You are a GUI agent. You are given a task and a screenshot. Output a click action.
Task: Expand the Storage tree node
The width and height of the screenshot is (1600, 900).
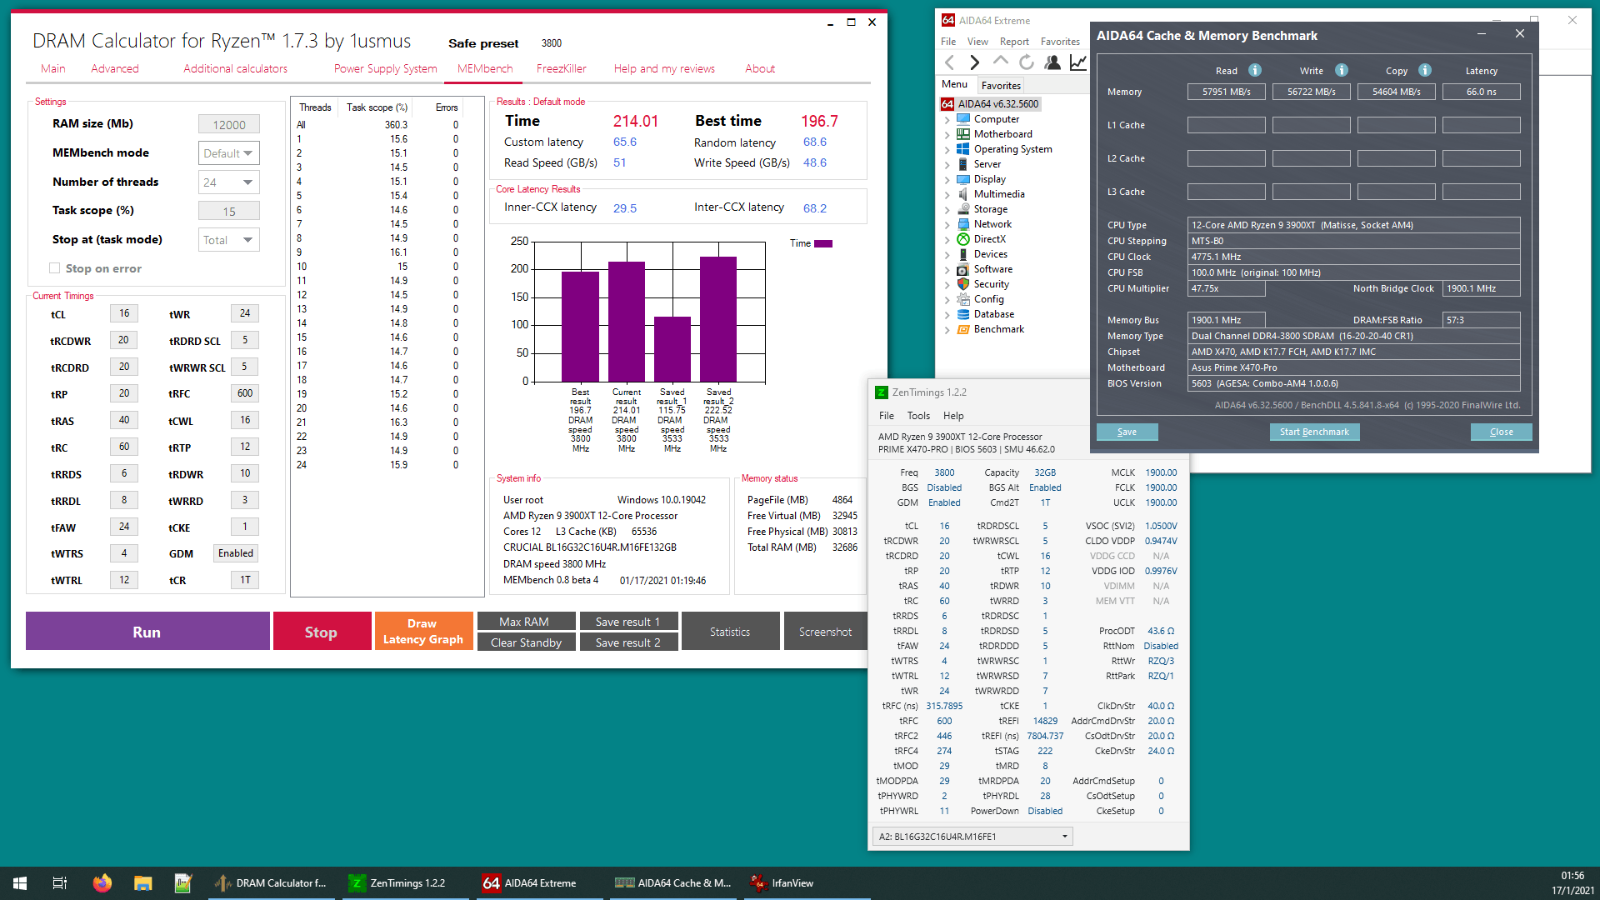click(x=947, y=209)
